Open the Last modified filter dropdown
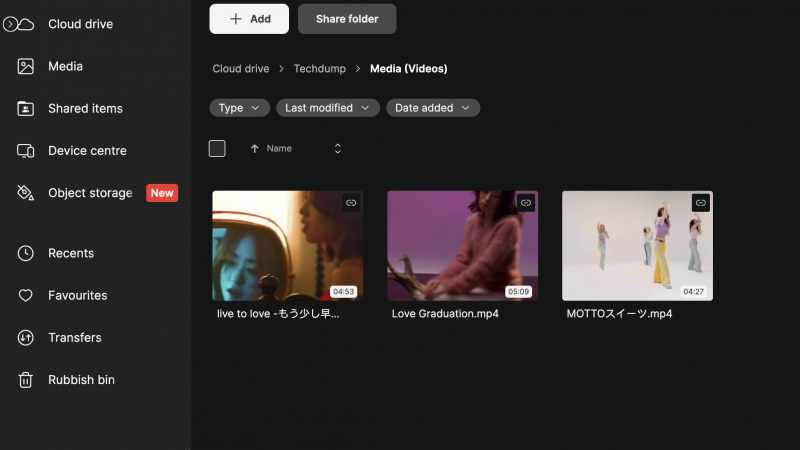Image resolution: width=800 pixels, height=450 pixels. [328, 108]
